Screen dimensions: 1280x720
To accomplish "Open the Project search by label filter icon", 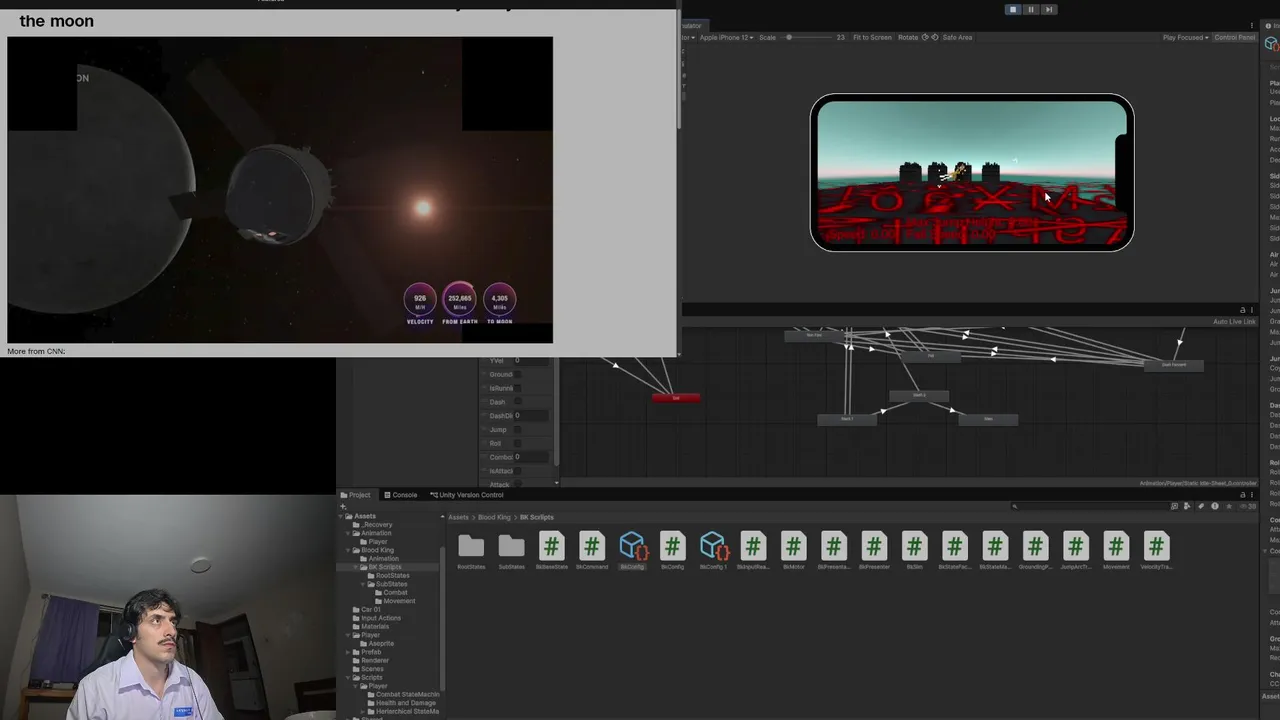I will coord(1201,506).
